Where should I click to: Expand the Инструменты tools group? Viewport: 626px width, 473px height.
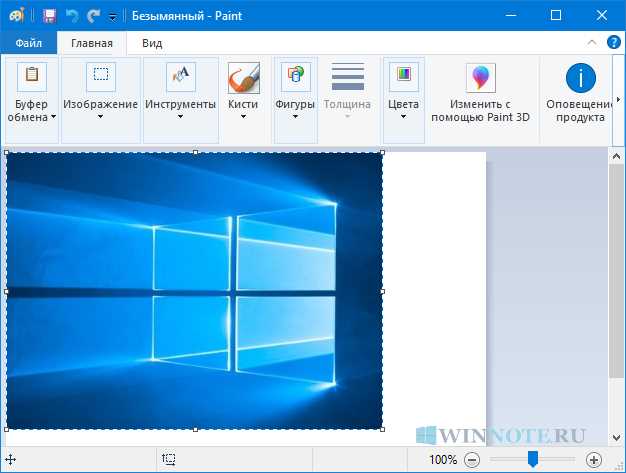tap(180, 92)
